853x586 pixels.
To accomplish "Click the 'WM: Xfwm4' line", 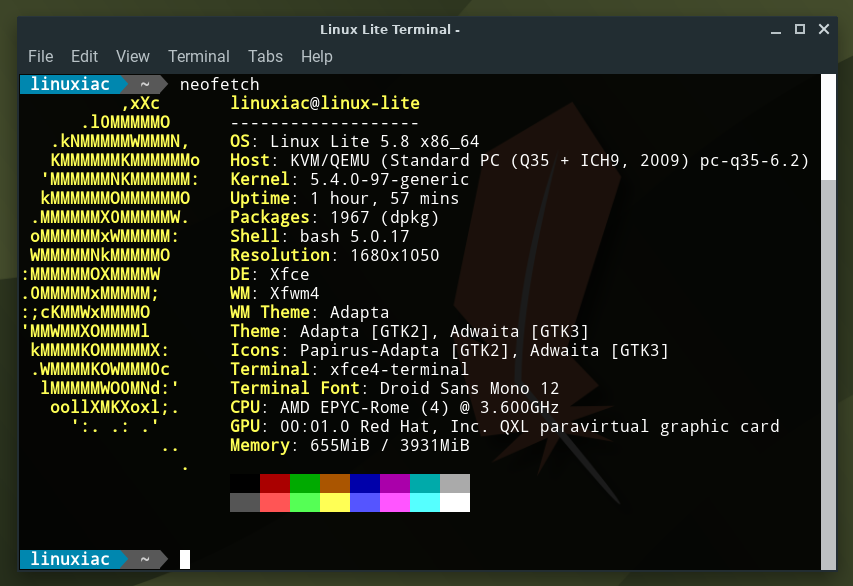I will pyautogui.click(x=274, y=293).
